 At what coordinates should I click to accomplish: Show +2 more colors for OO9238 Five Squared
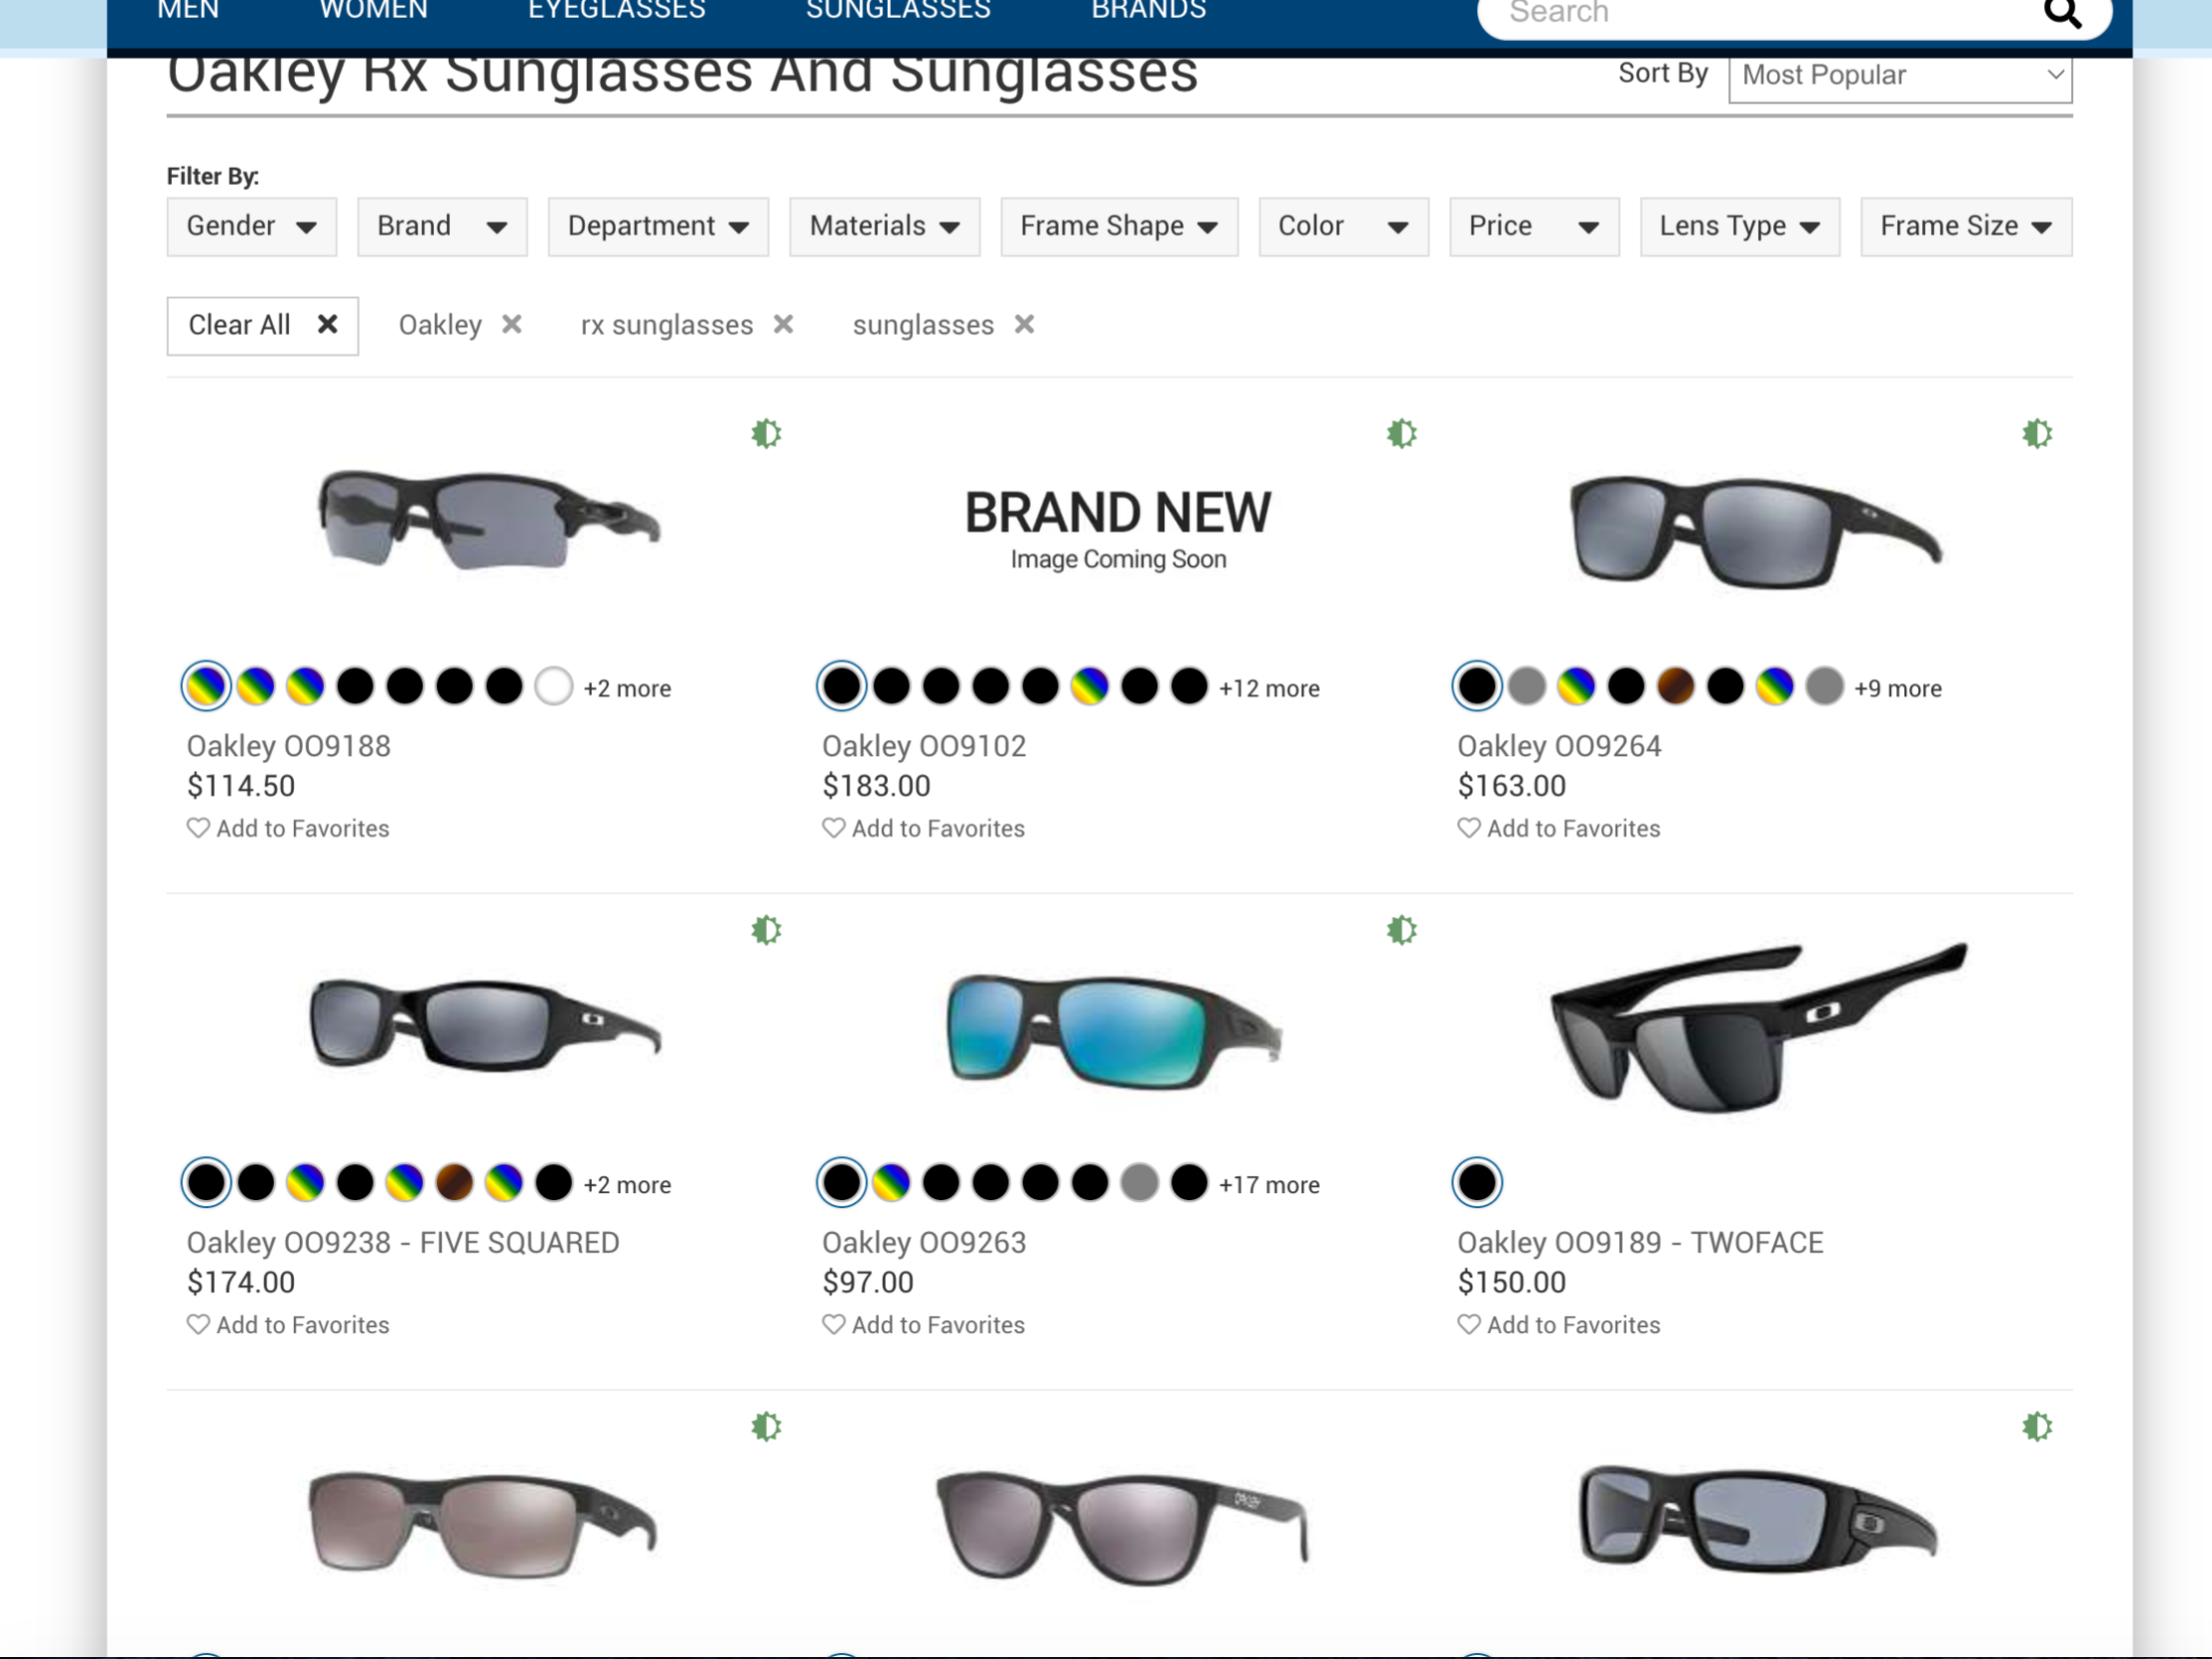[x=627, y=1184]
